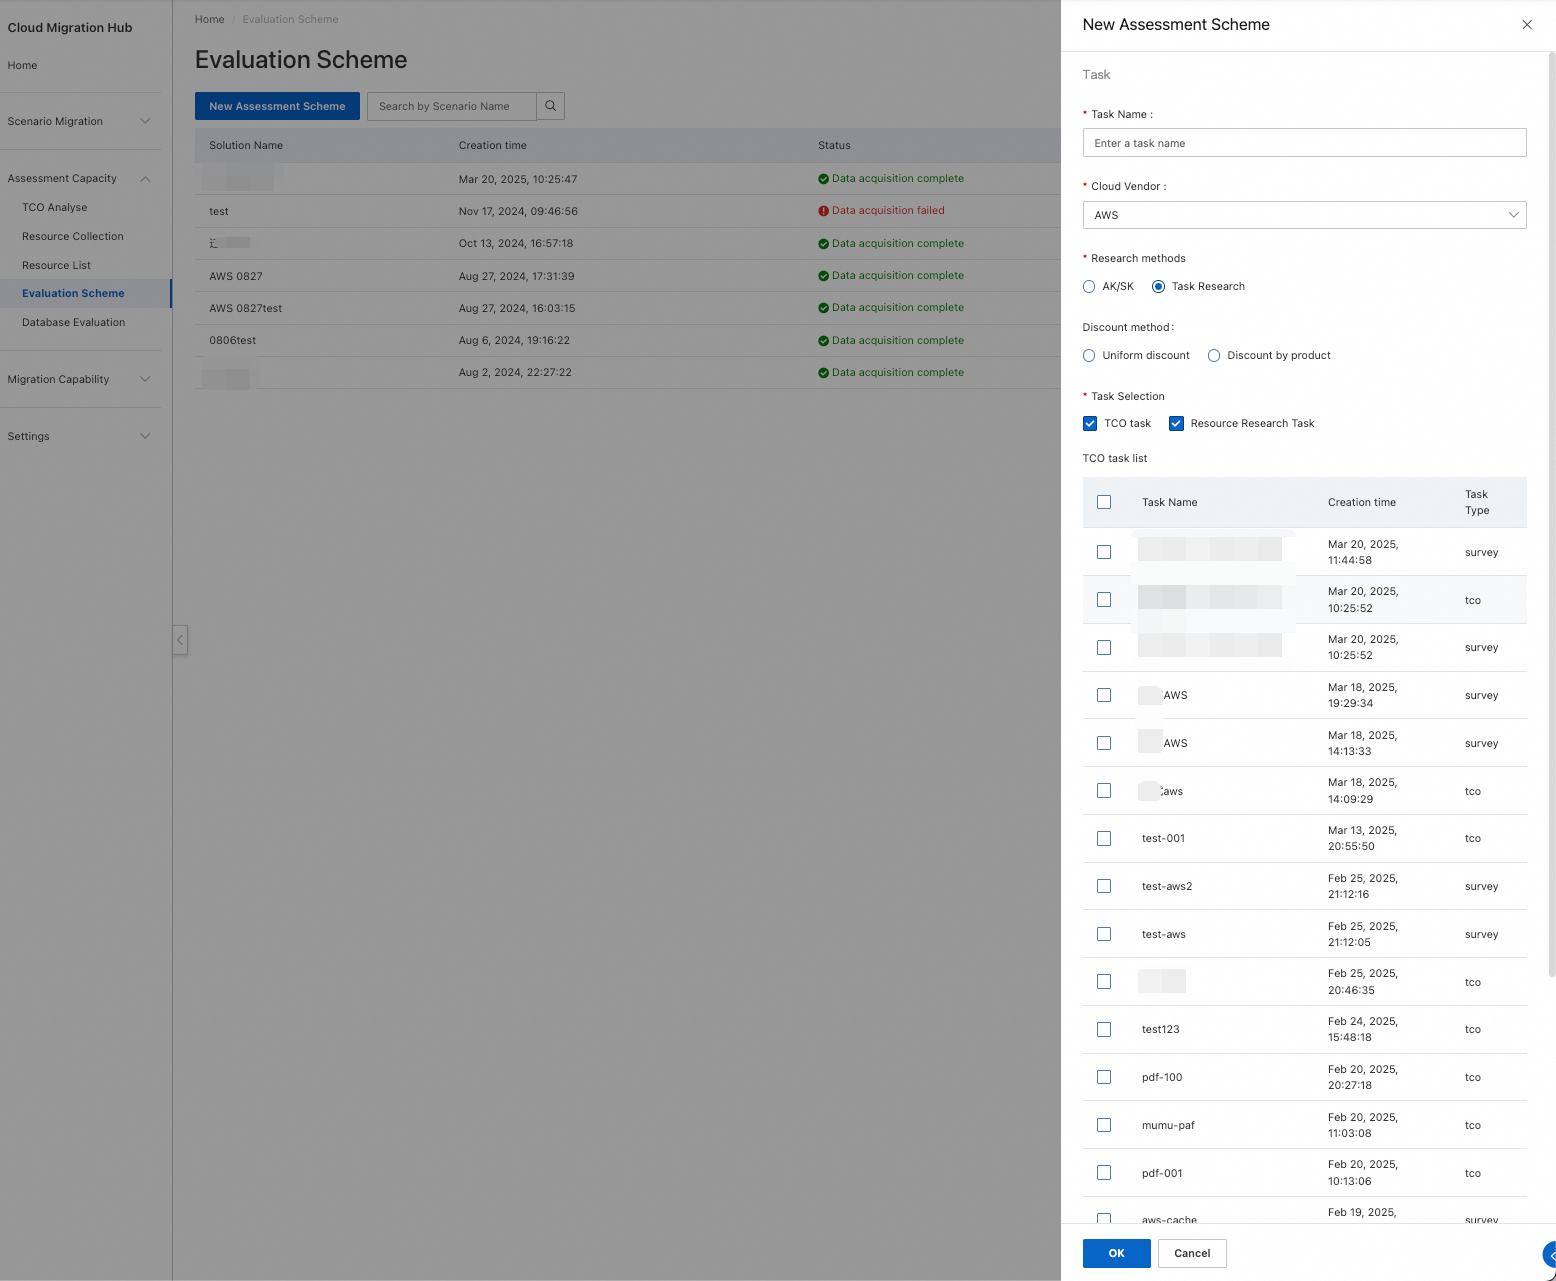The height and width of the screenshot is (1281, 1556).
Task: Uncheck the TCO task checkbox
Action: pyautogui.click(x=1090, y=424)
